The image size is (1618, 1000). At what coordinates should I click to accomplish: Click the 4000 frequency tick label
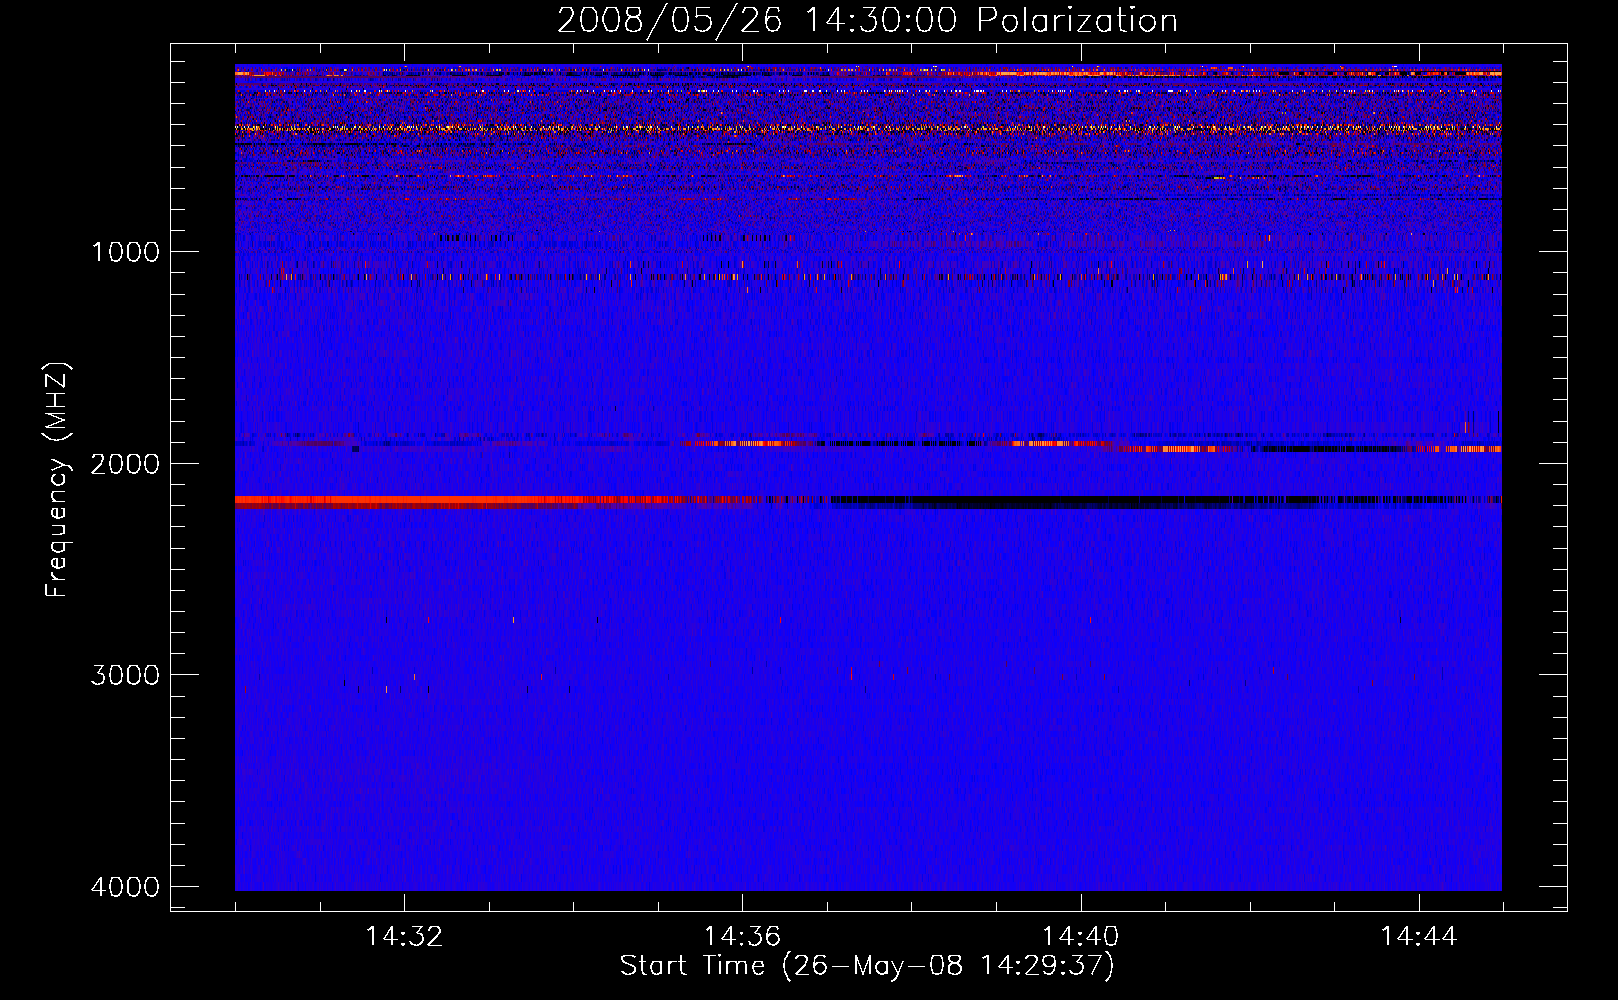125,887
